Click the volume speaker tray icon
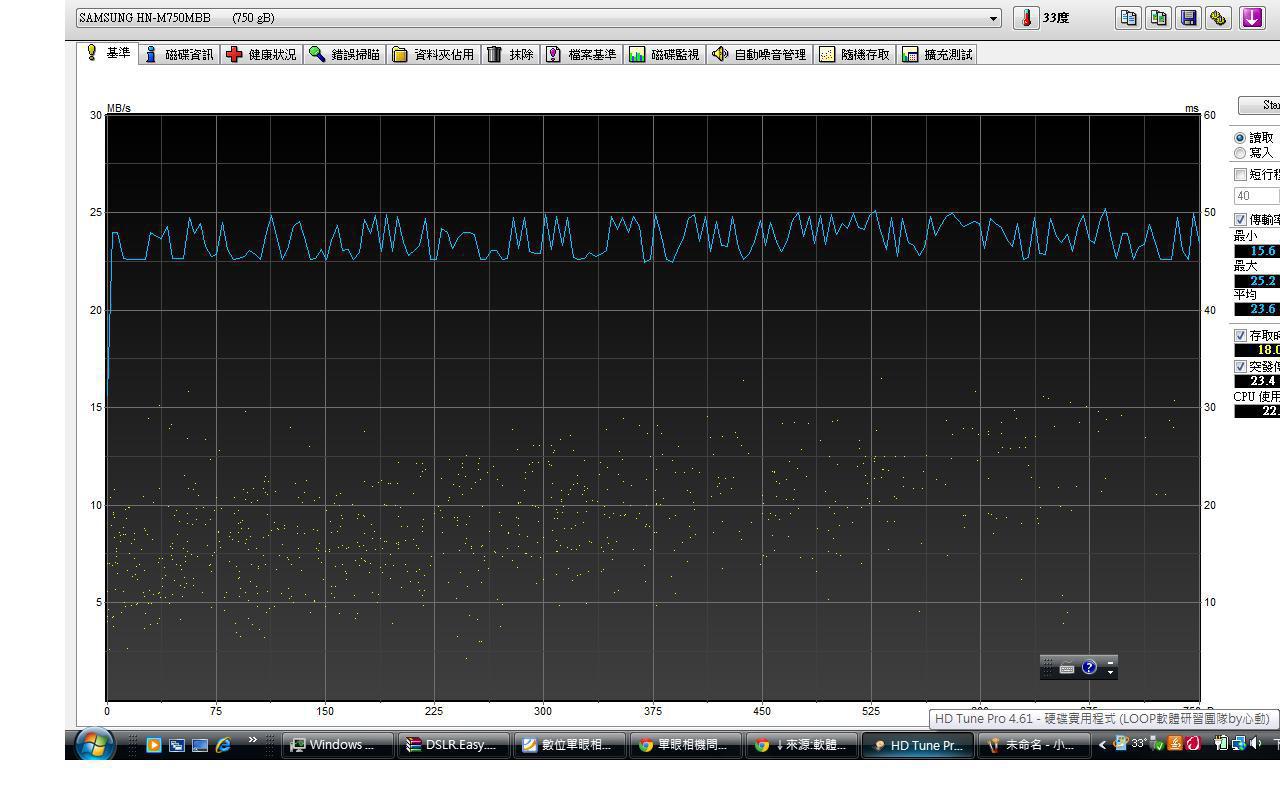This screenshot has width=1280, height=800. 1255,744
